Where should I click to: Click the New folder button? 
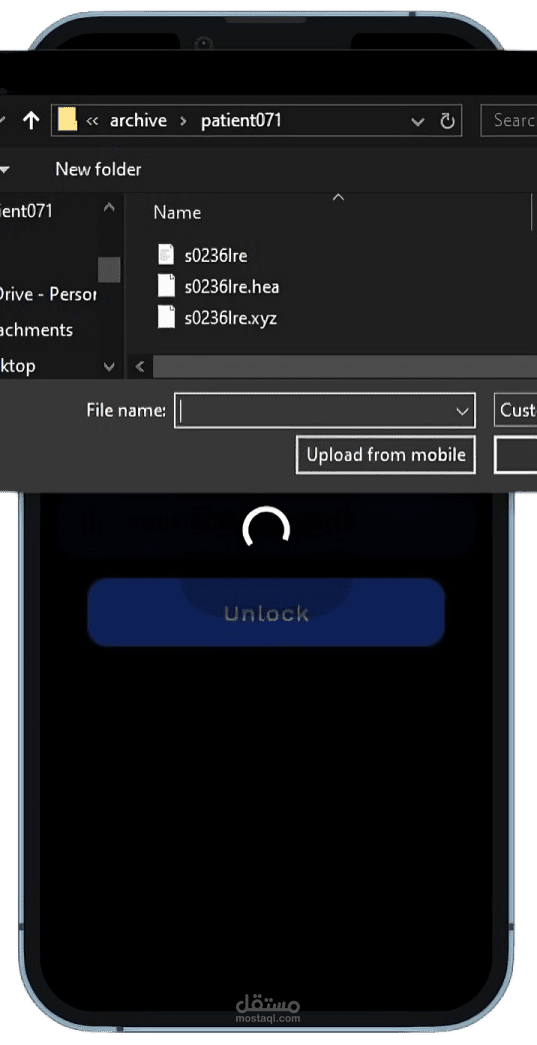point(98,169)
